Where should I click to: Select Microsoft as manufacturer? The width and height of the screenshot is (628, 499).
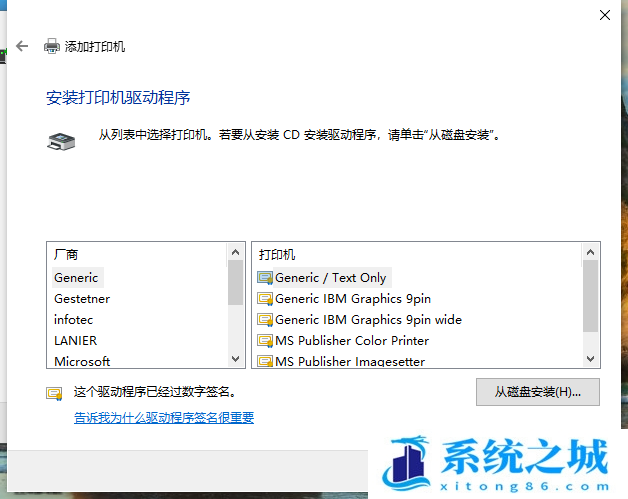82,361
